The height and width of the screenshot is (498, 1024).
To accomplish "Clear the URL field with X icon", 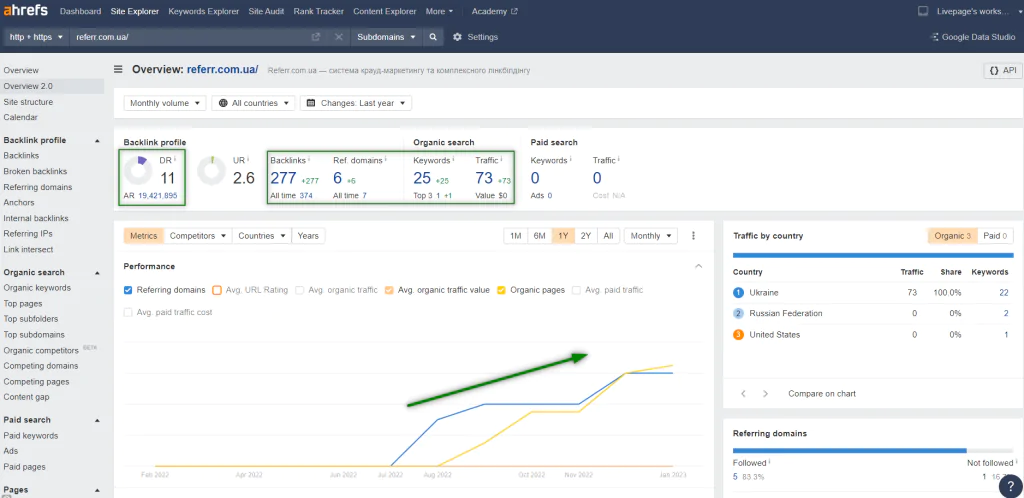I will (338, 37).
